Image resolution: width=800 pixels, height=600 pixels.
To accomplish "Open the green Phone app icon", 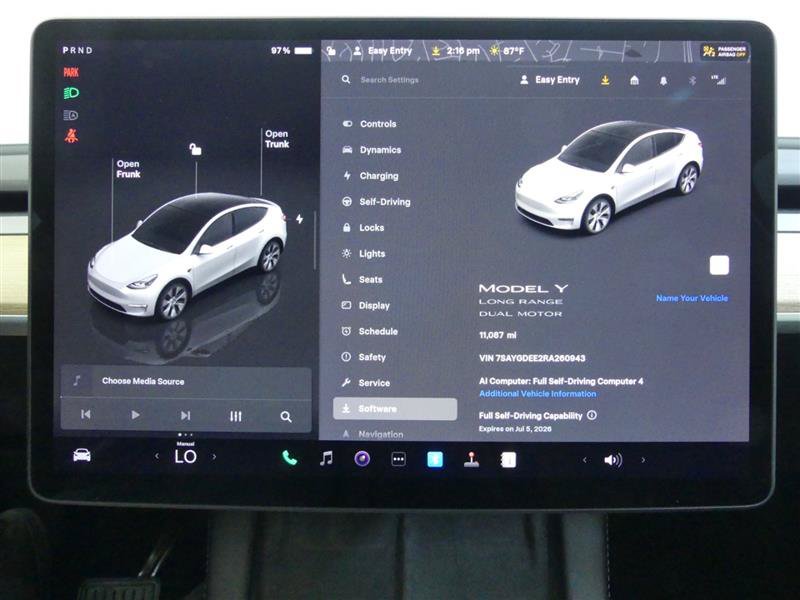I will [x=289, y=458].
